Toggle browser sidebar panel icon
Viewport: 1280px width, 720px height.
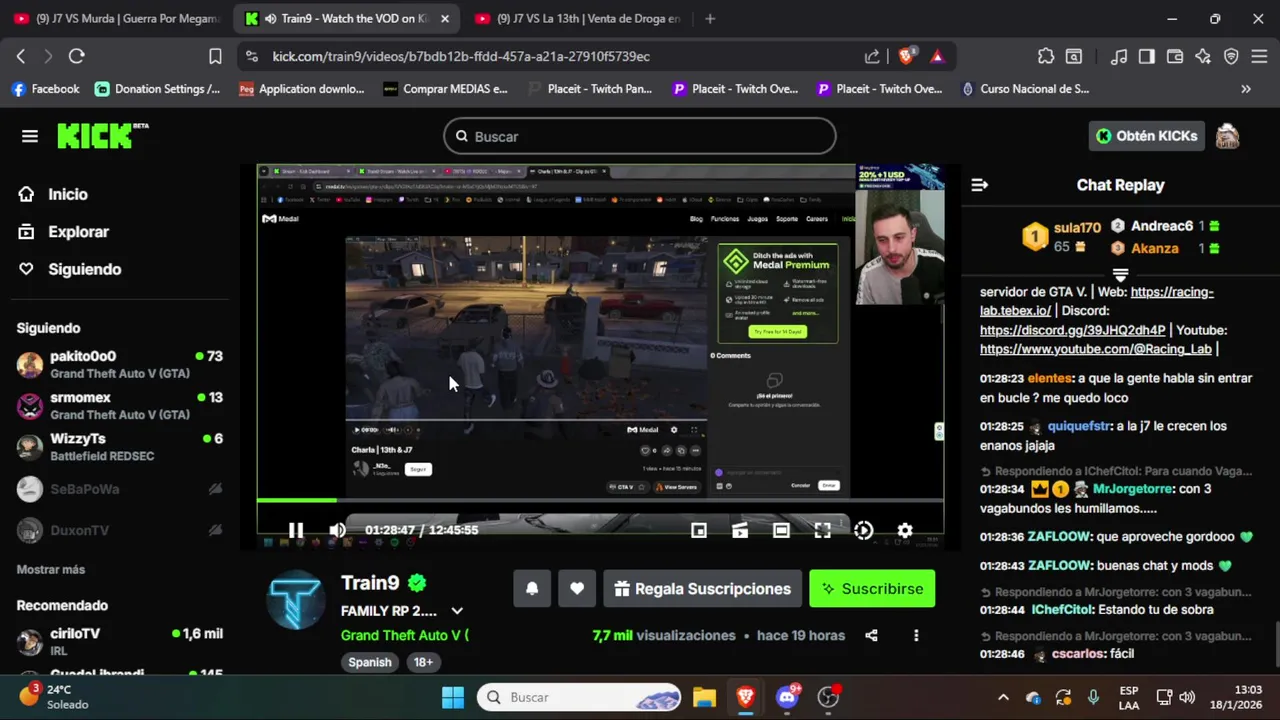coord(1147,56)
